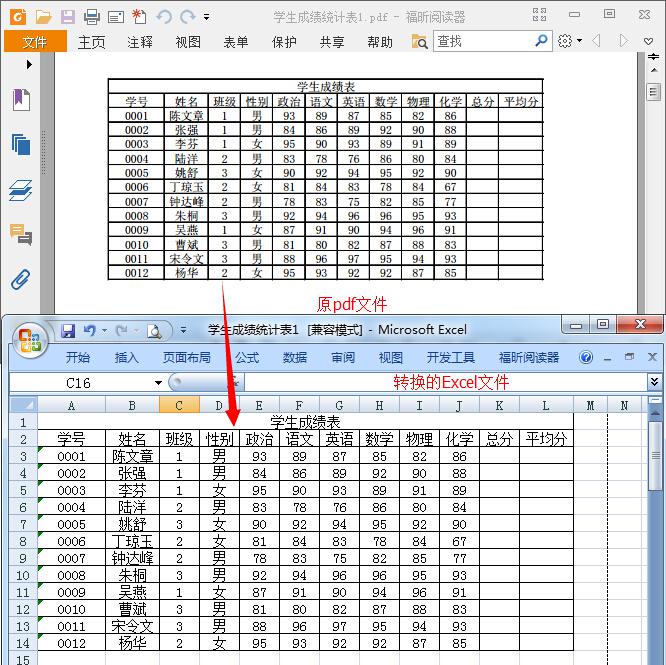Click the Foxit new document star icon
The width and height of the screenshot is (666, 665).
coord(140,17)
